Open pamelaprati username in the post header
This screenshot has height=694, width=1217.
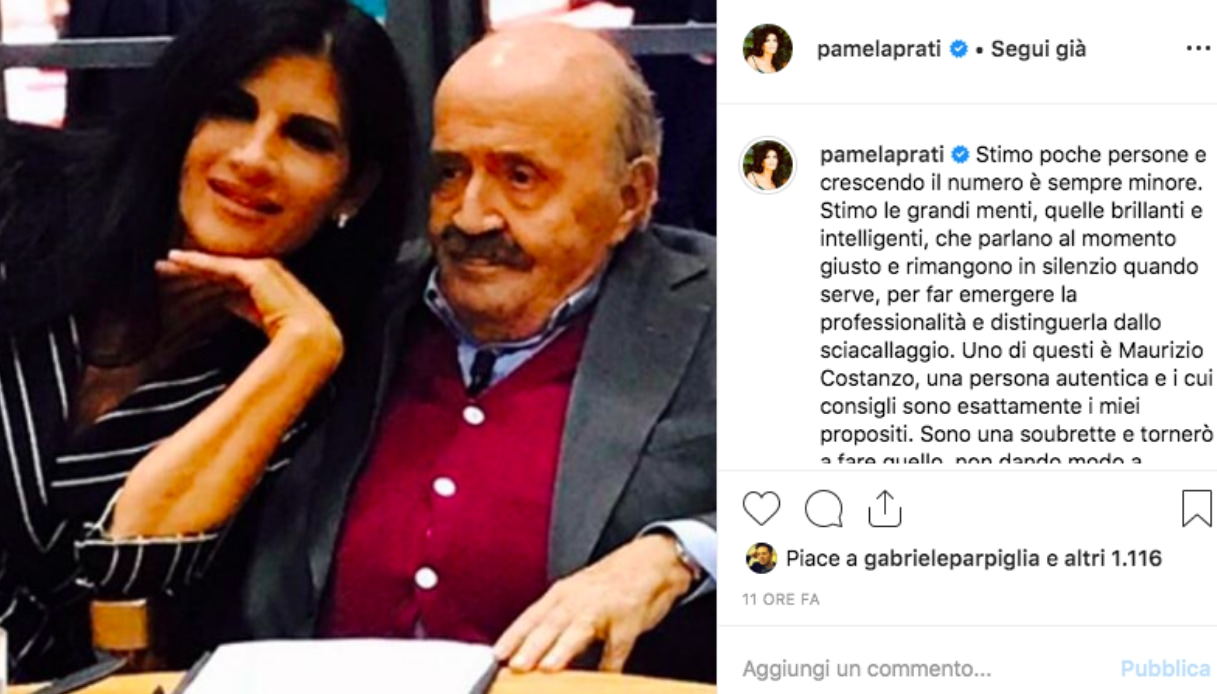click(x=879, y=49)
